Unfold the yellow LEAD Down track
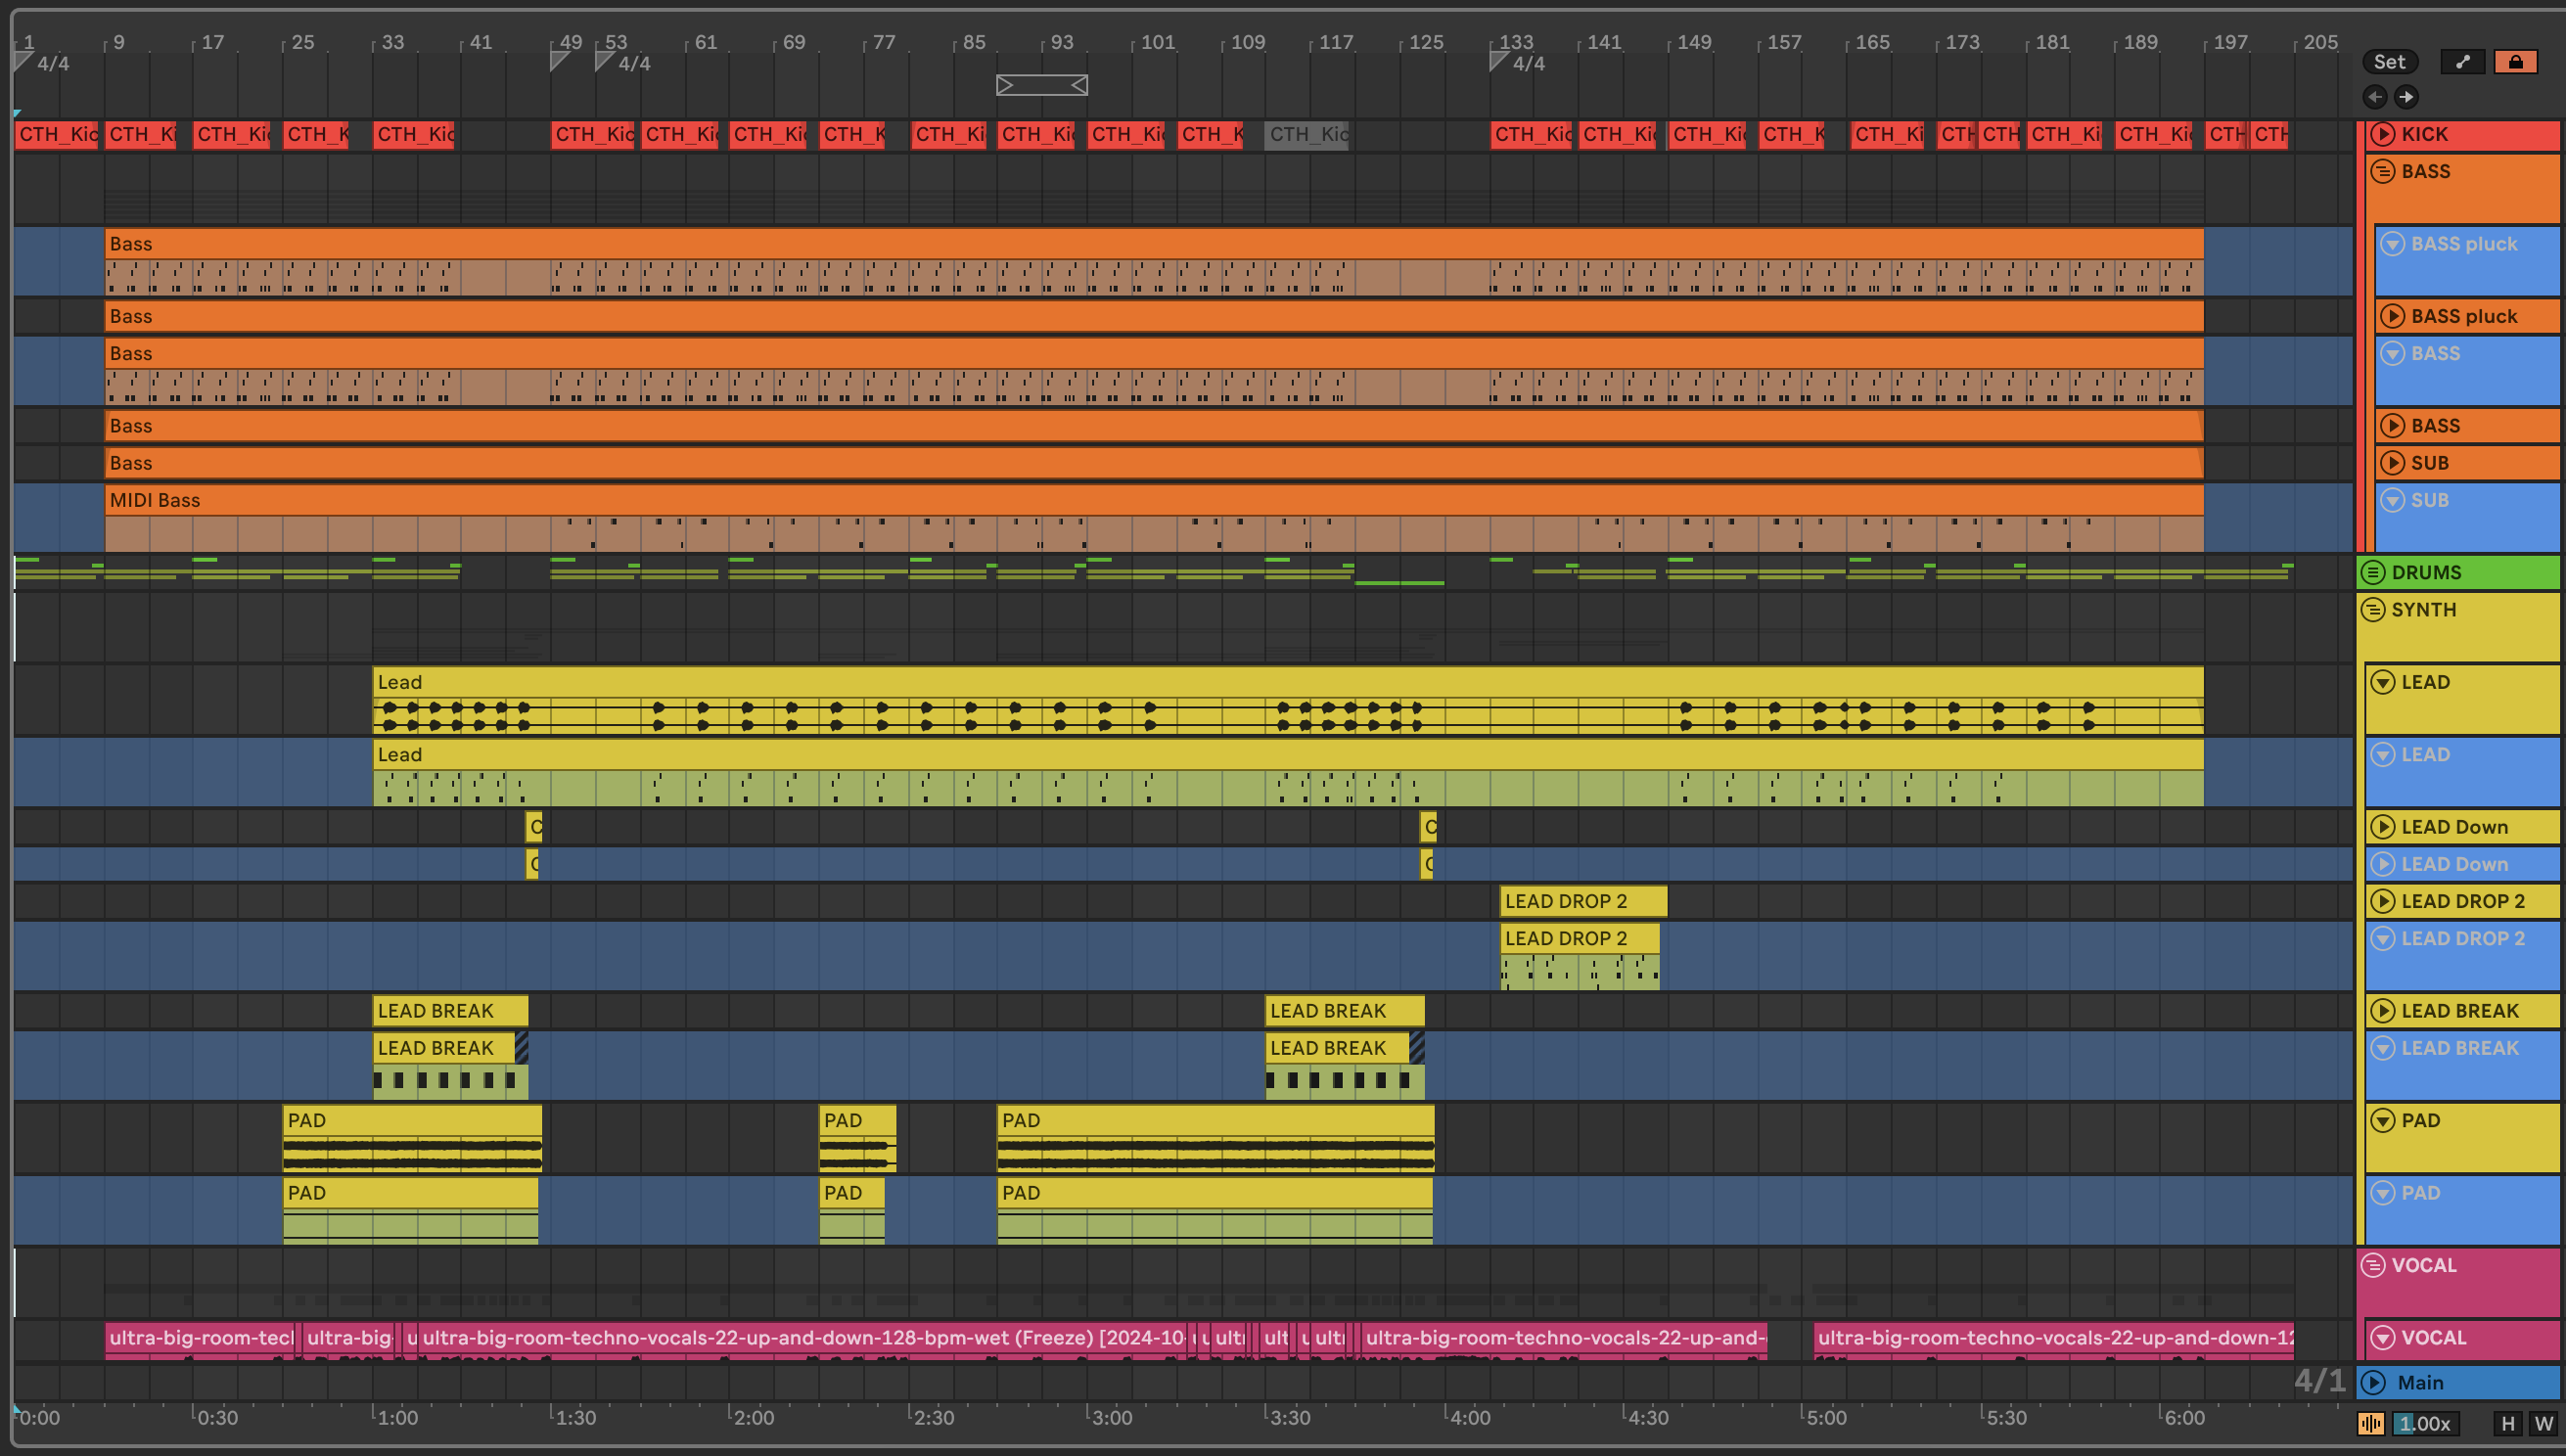The image size is (2566, 1456). [x=2383, y=827]
